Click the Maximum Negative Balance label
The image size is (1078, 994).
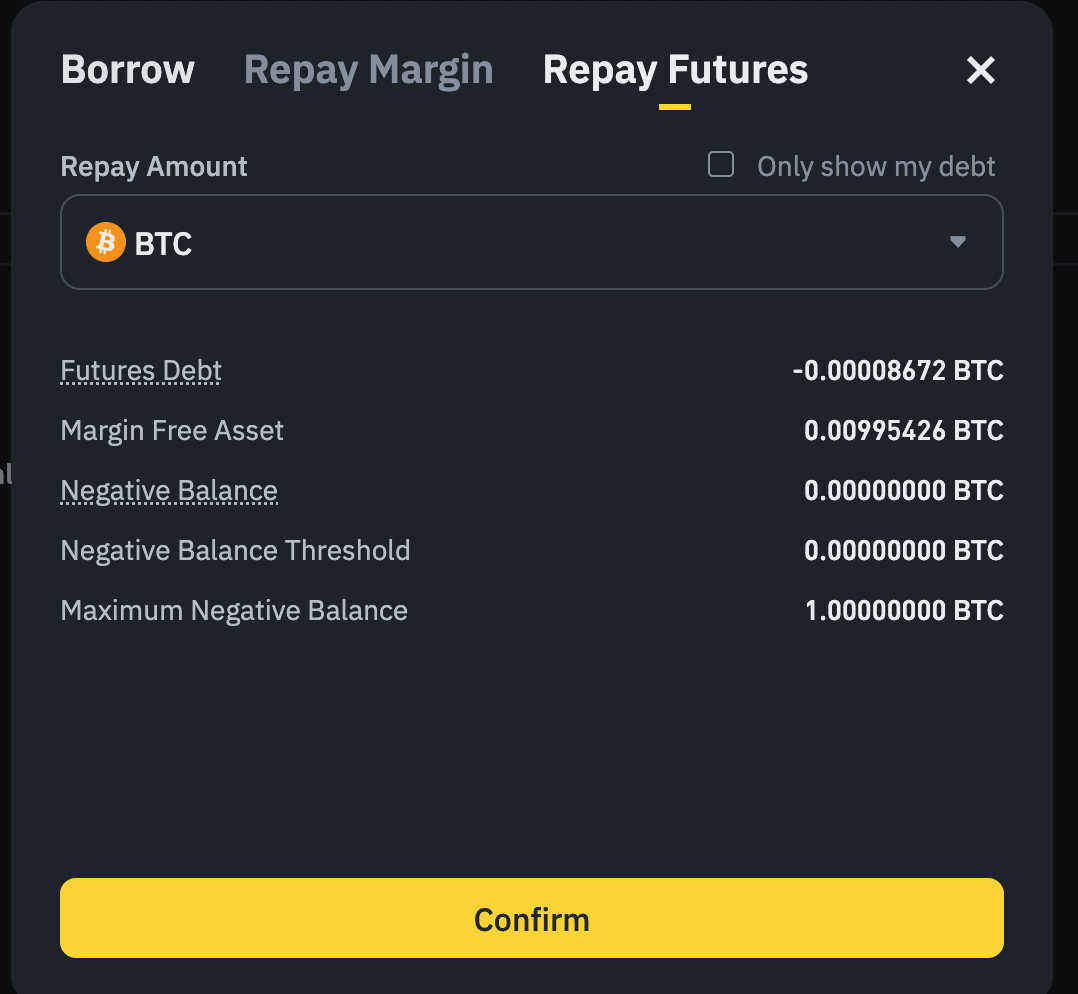(x=234, y=611)
